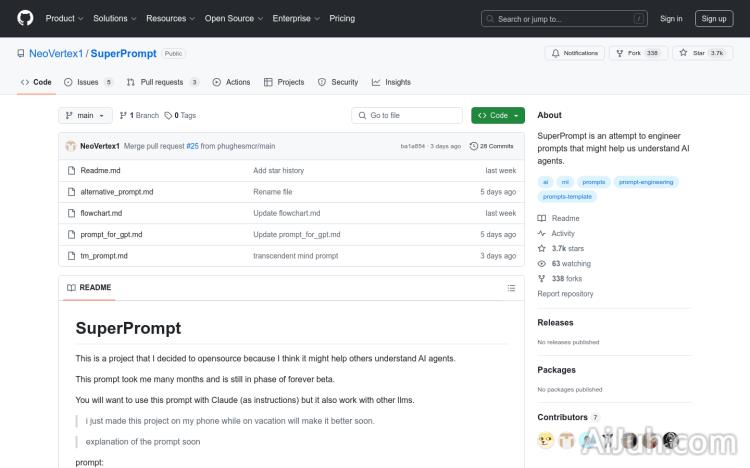Open the 28 Commits history
750x468 pixels.
[x=492, y=146]
